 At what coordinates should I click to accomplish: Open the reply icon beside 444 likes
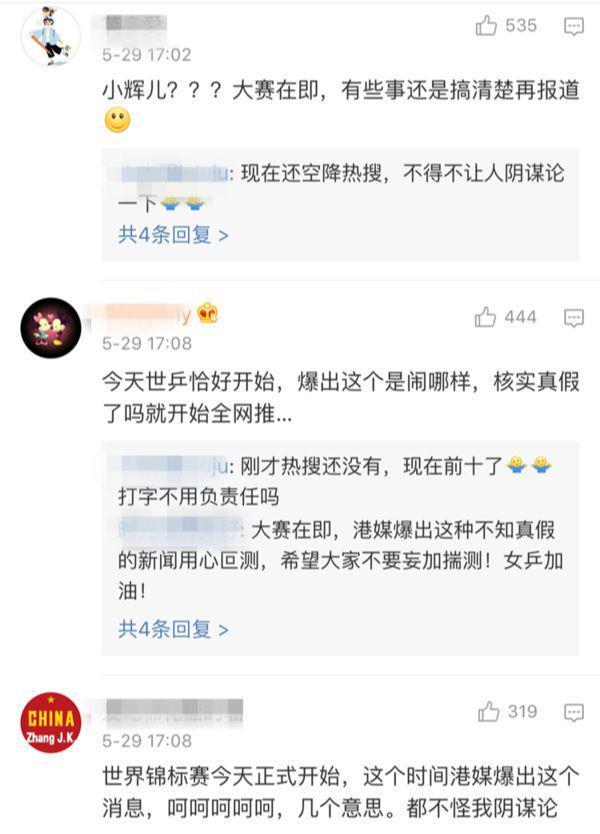point(573,318)
